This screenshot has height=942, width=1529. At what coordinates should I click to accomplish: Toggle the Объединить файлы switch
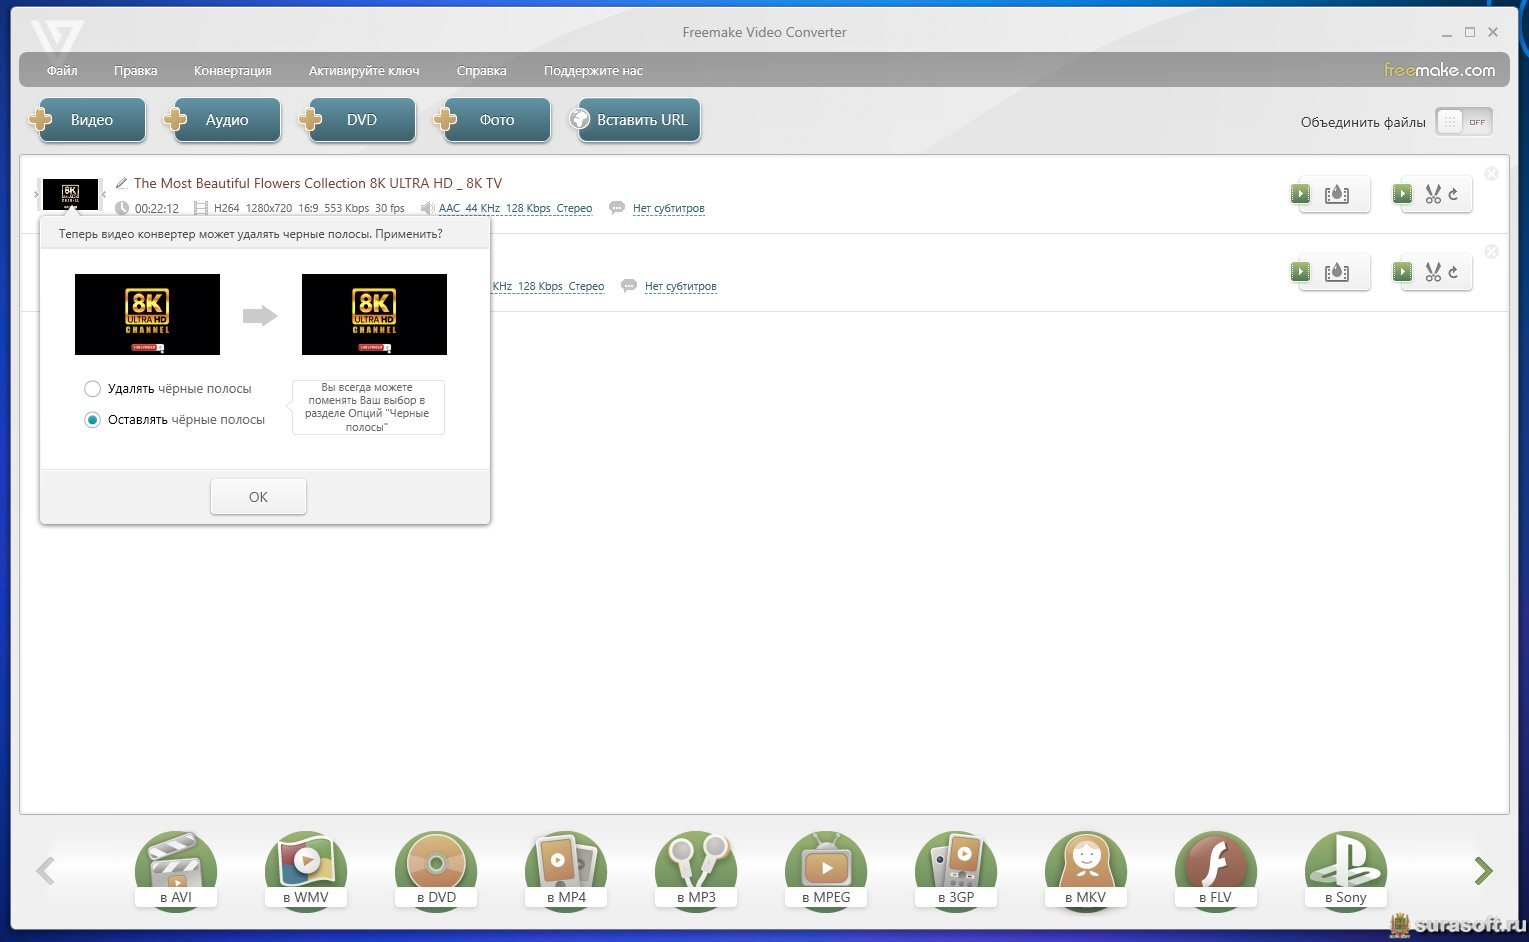1464,122
